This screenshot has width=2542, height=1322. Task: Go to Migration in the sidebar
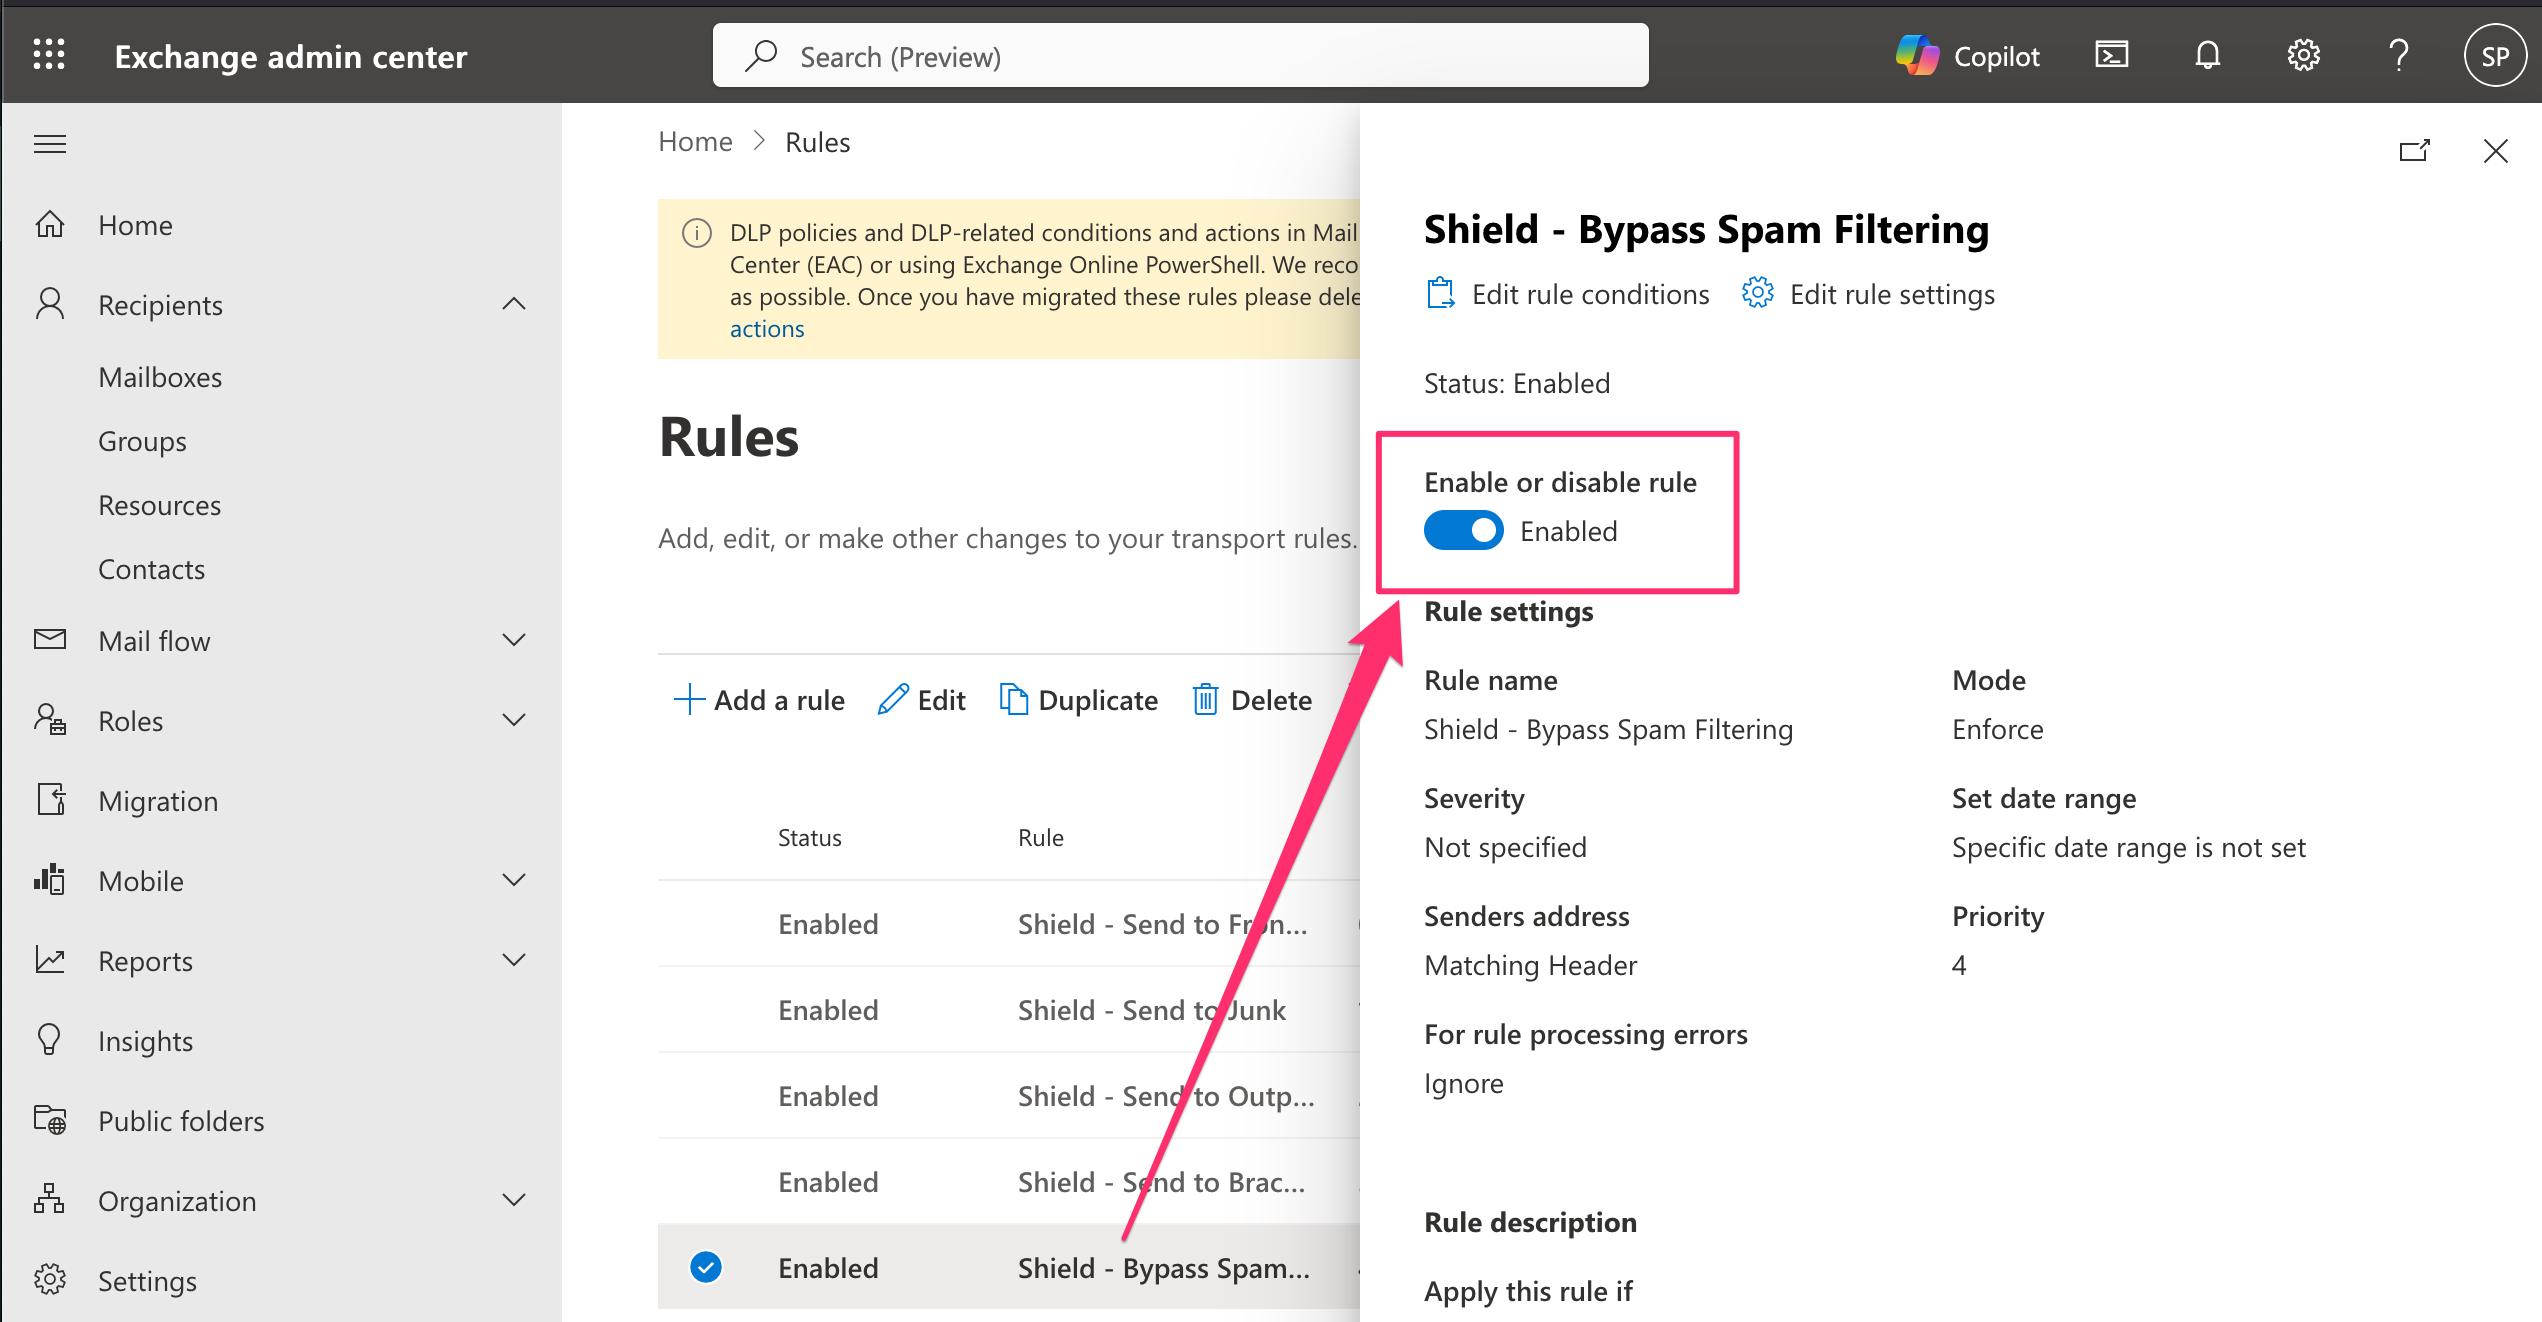(x=158, y=801)
